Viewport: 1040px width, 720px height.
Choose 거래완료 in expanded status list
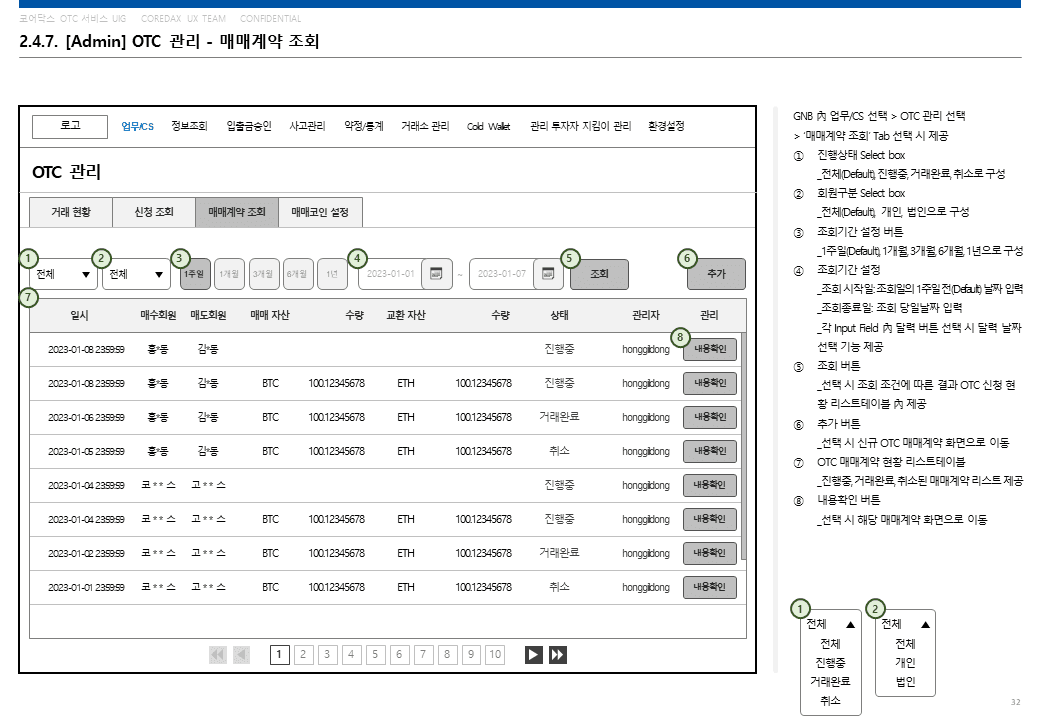coord(830,681)
